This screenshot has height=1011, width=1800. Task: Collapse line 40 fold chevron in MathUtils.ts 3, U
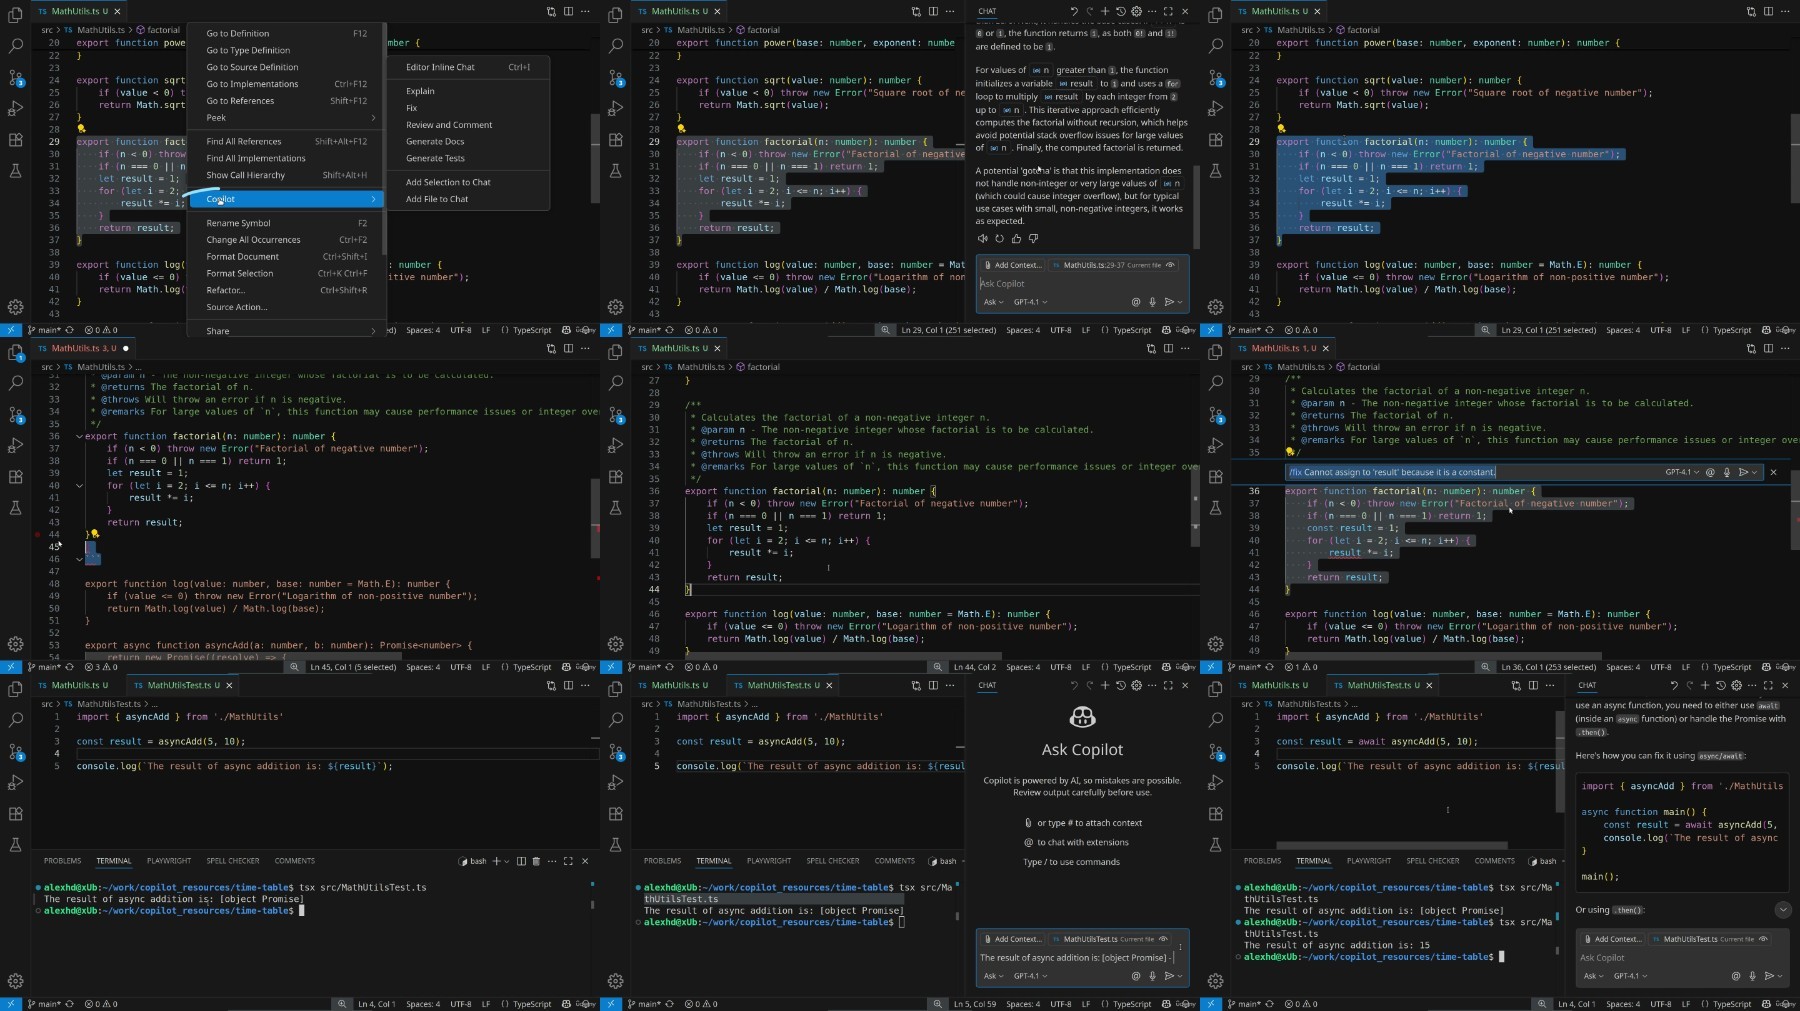click(79, 486)
